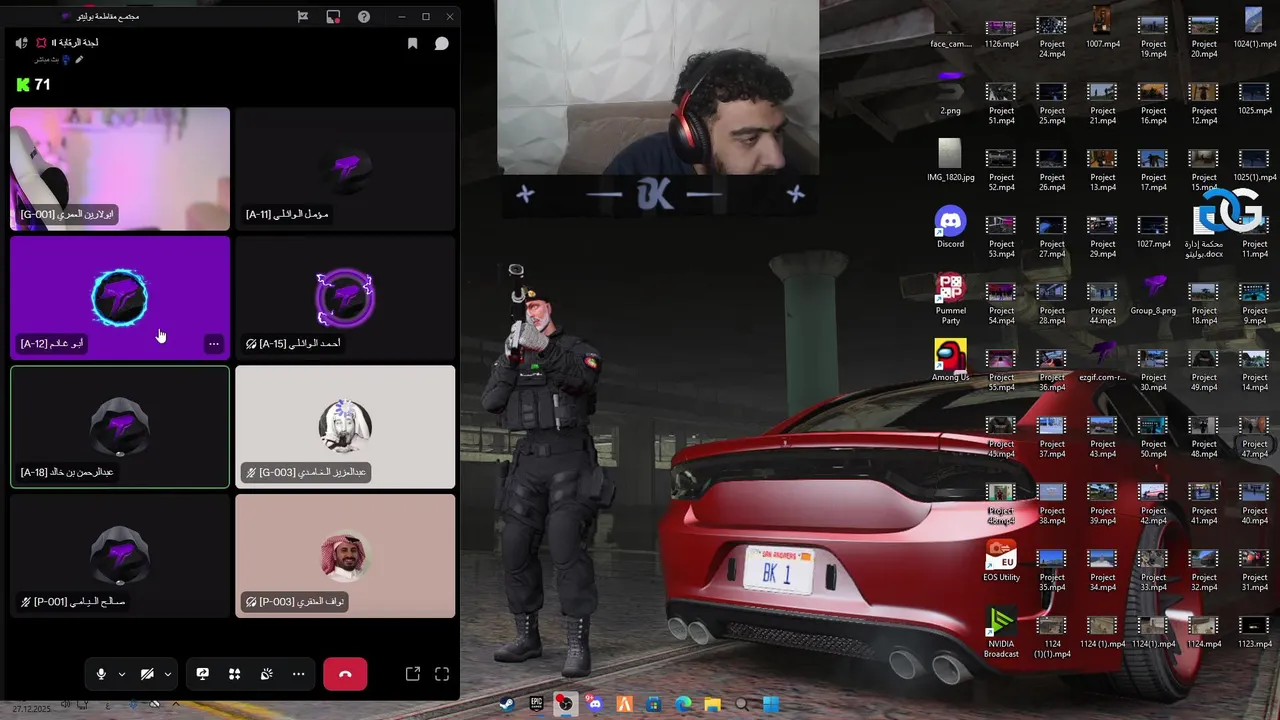
Task: Click the tray volume speaker icon
Action: [66, 704]
